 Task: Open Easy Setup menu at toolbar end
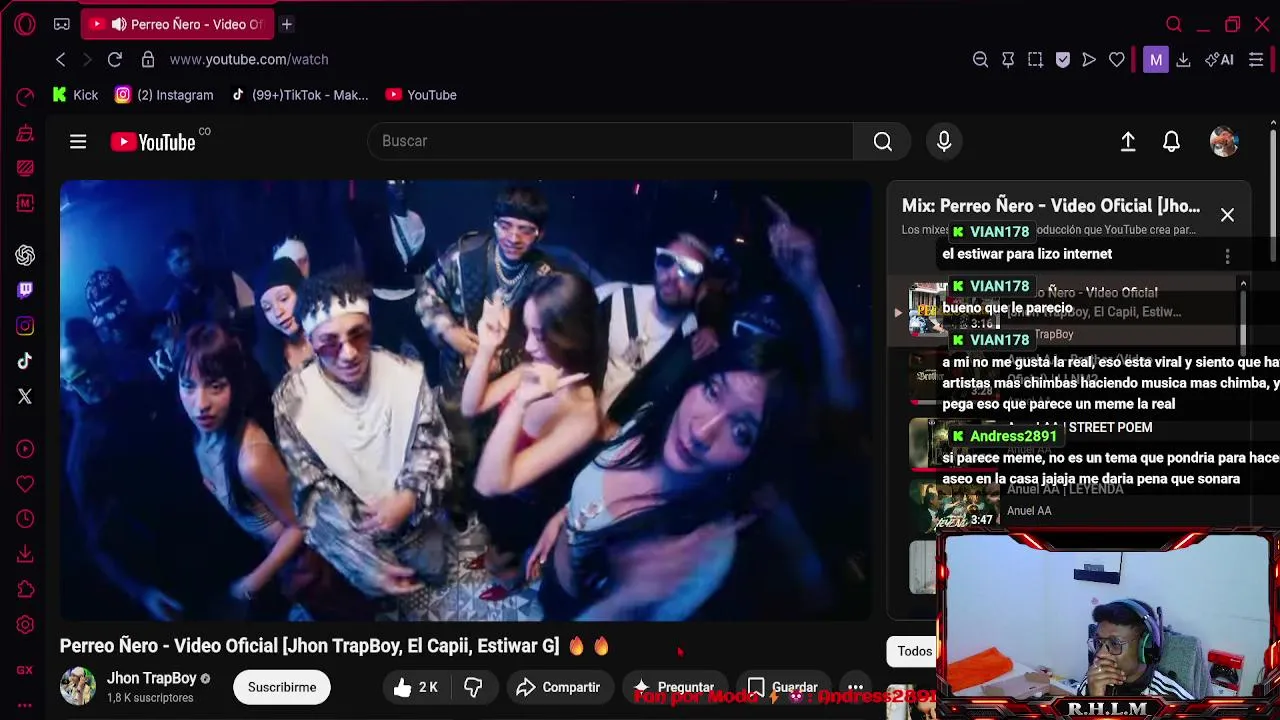[1256, 59]
